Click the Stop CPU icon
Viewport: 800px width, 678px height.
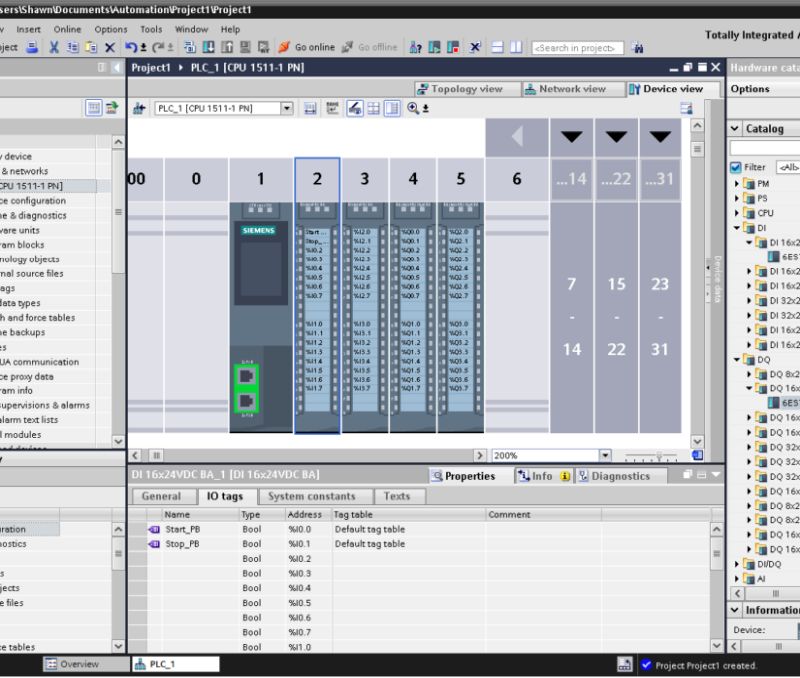pyautogui.click(x=453, y=47)
